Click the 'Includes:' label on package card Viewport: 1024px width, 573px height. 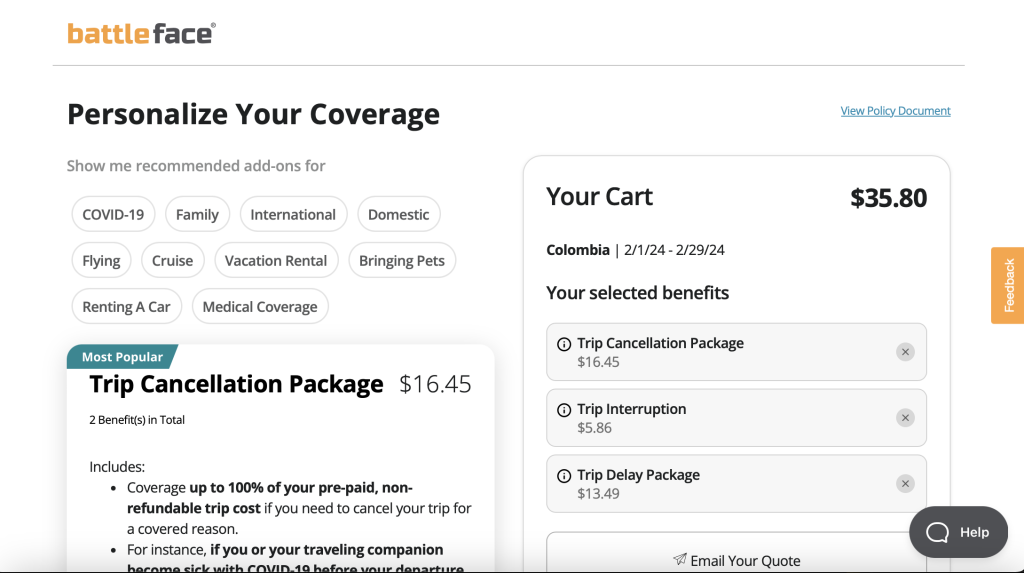coord(117,467)
